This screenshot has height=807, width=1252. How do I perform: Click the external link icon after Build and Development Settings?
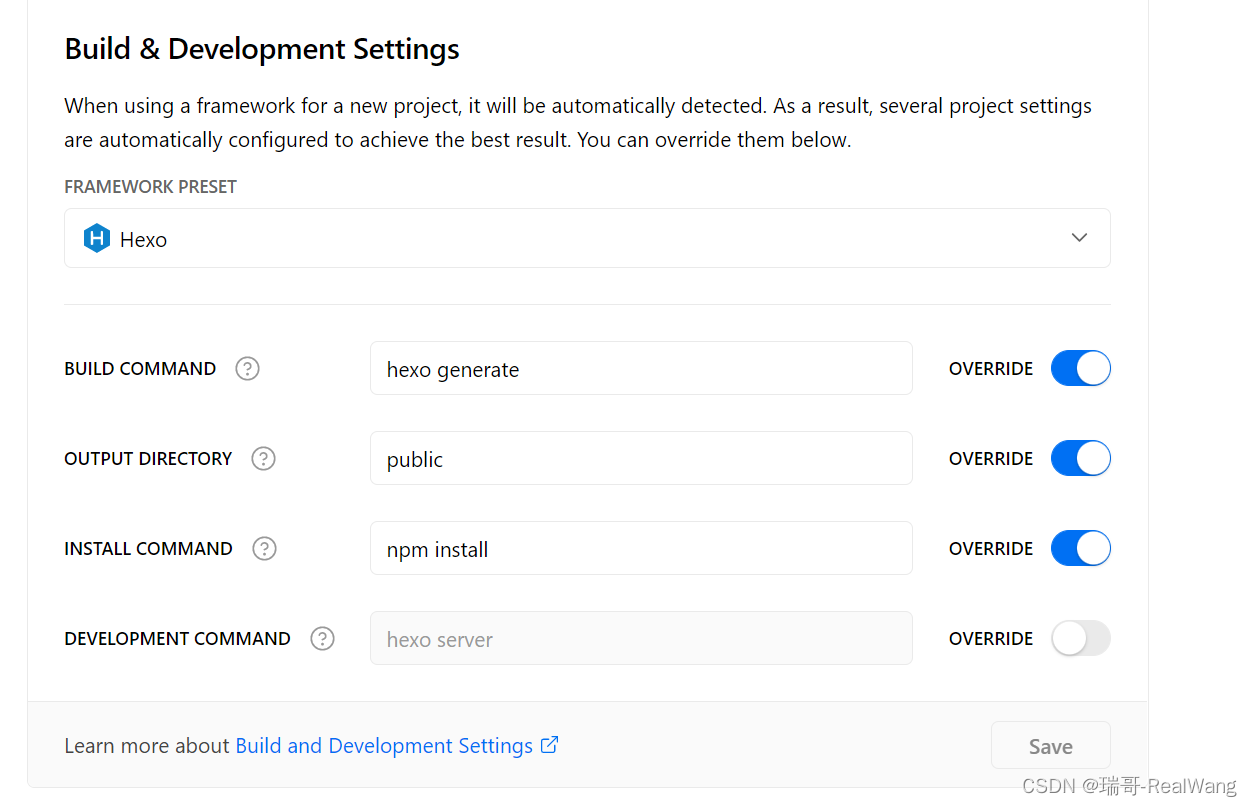[x=549, y=745]
